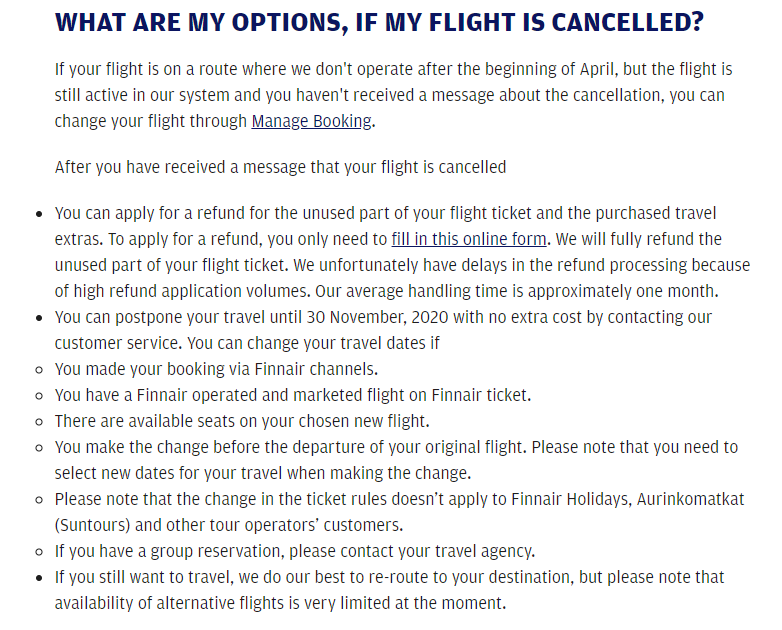
Task: Click the hollow bullet beside "You made your booking"
Action: [39, 370]
